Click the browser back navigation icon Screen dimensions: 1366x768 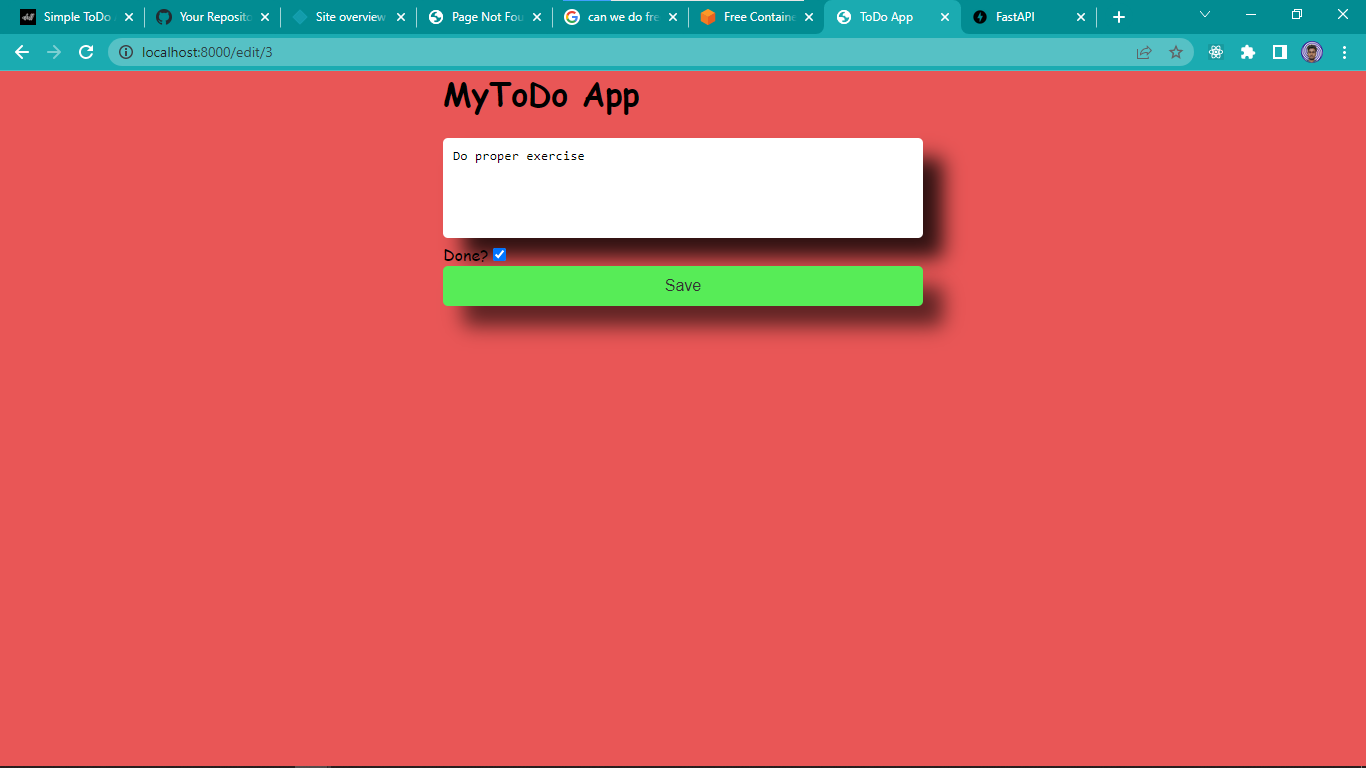21,51
